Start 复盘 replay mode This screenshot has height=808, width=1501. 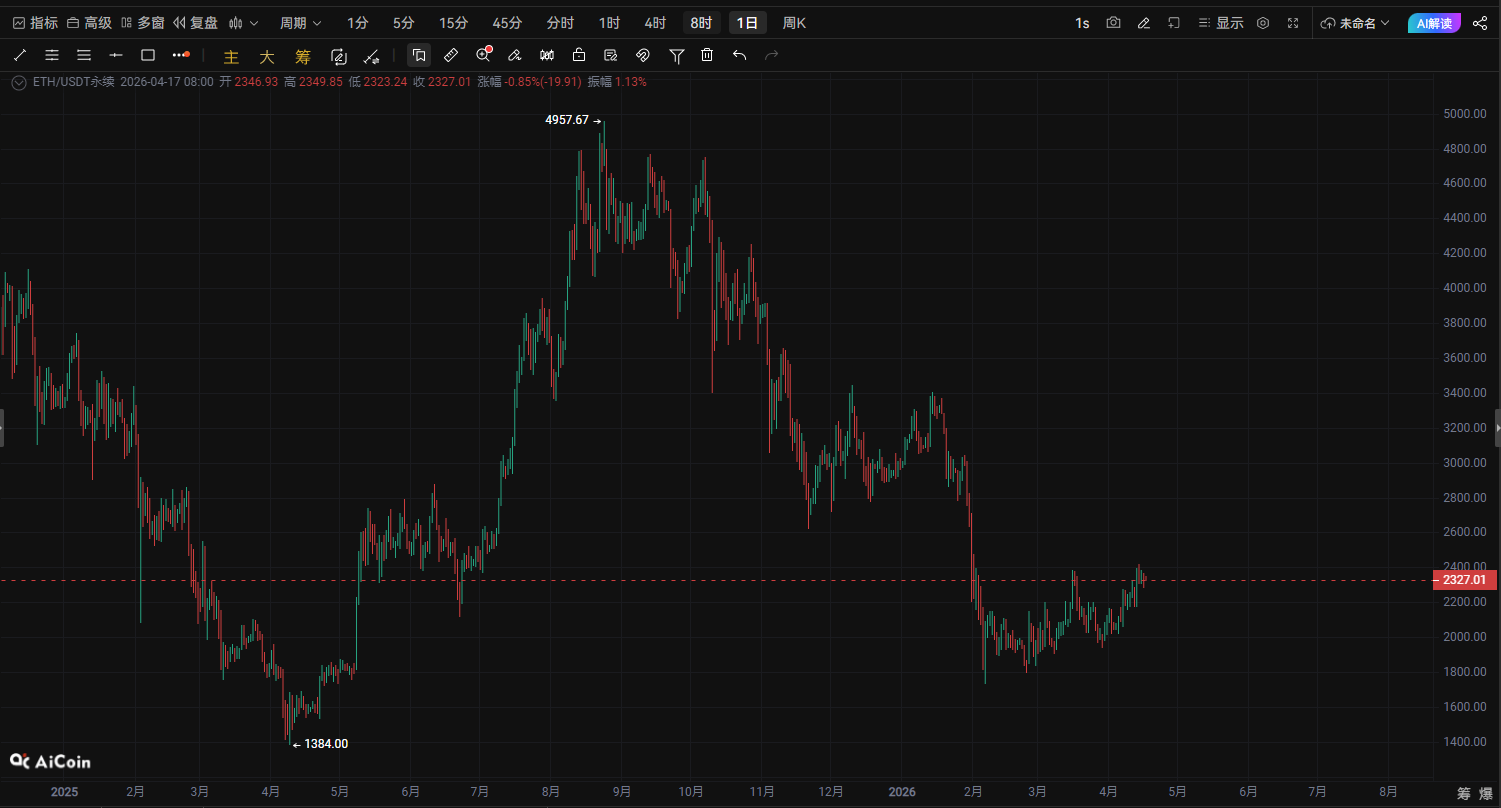(x=195, y=23)
